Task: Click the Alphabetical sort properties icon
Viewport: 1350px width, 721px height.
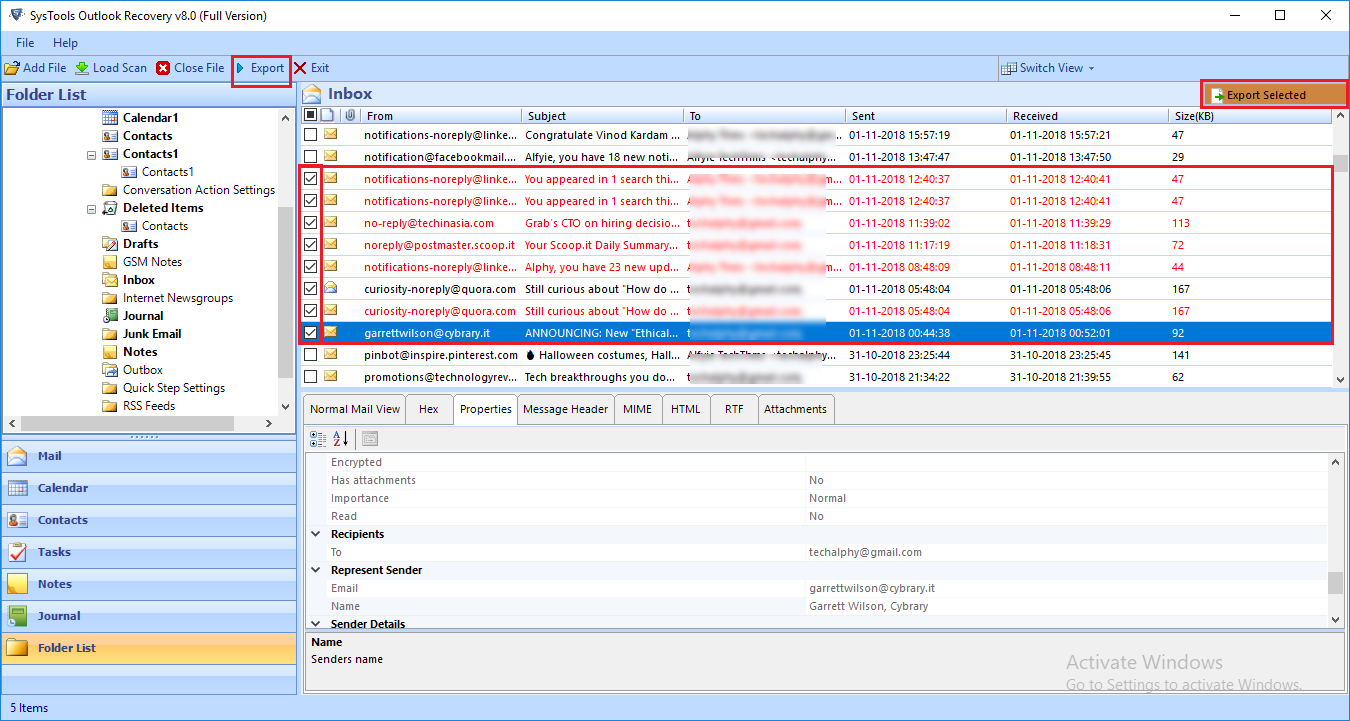Action: pos(340,439)
